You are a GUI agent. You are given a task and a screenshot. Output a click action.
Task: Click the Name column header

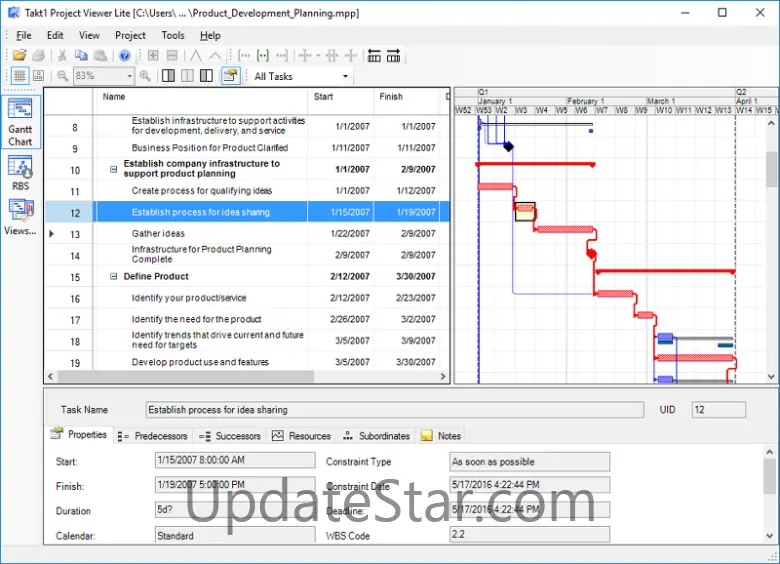pyautogui.click(x=200, y=101)
